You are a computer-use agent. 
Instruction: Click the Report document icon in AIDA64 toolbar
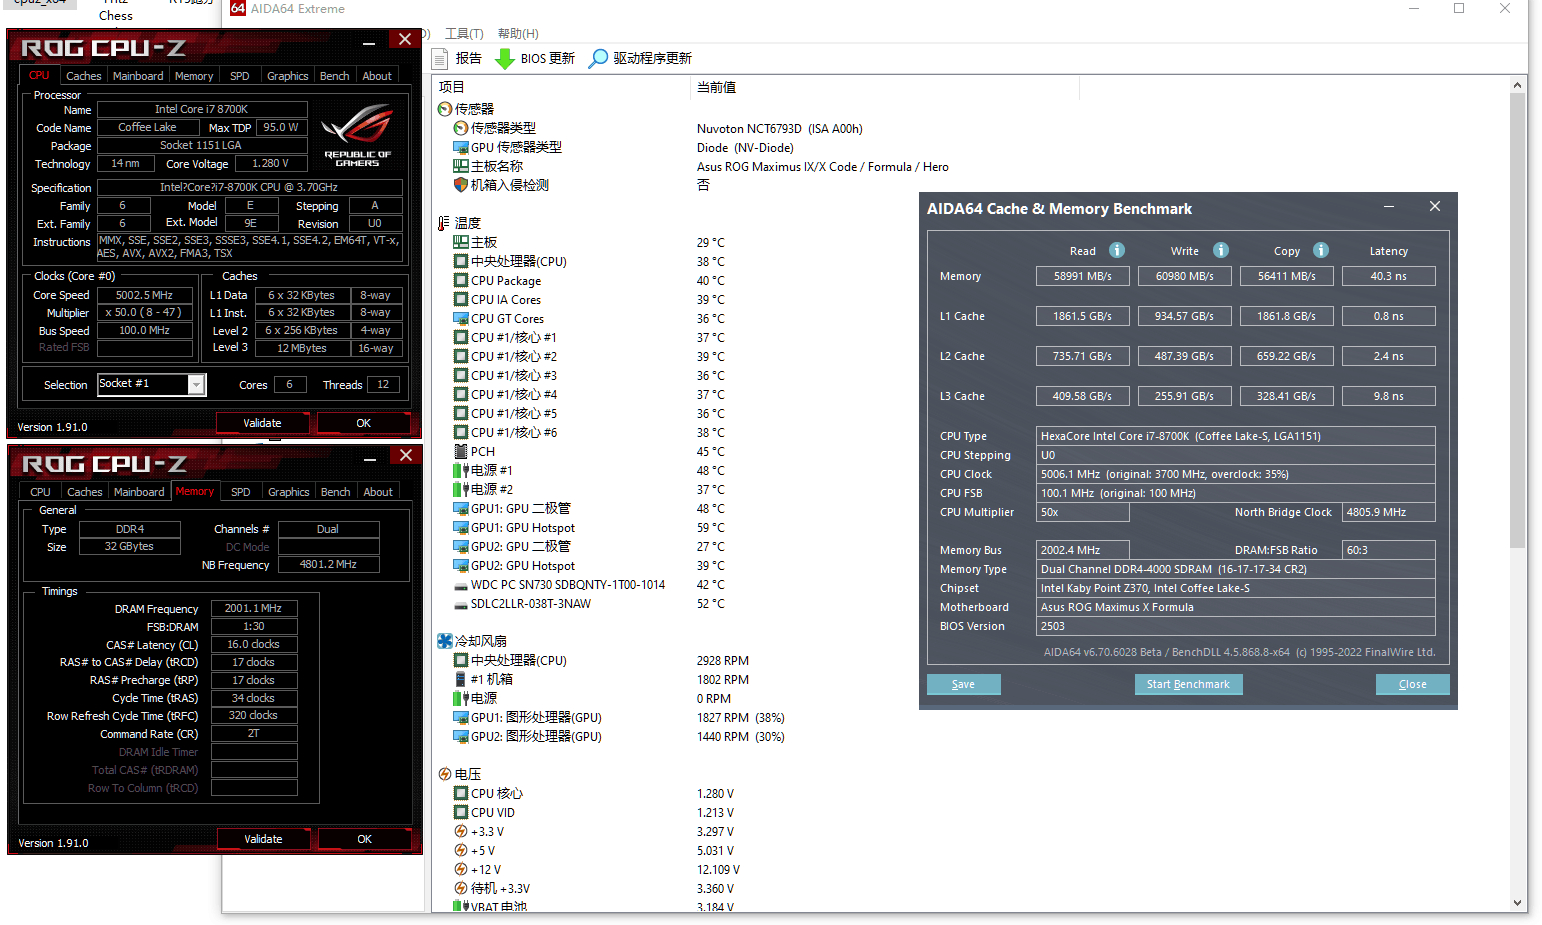(440, 58)
